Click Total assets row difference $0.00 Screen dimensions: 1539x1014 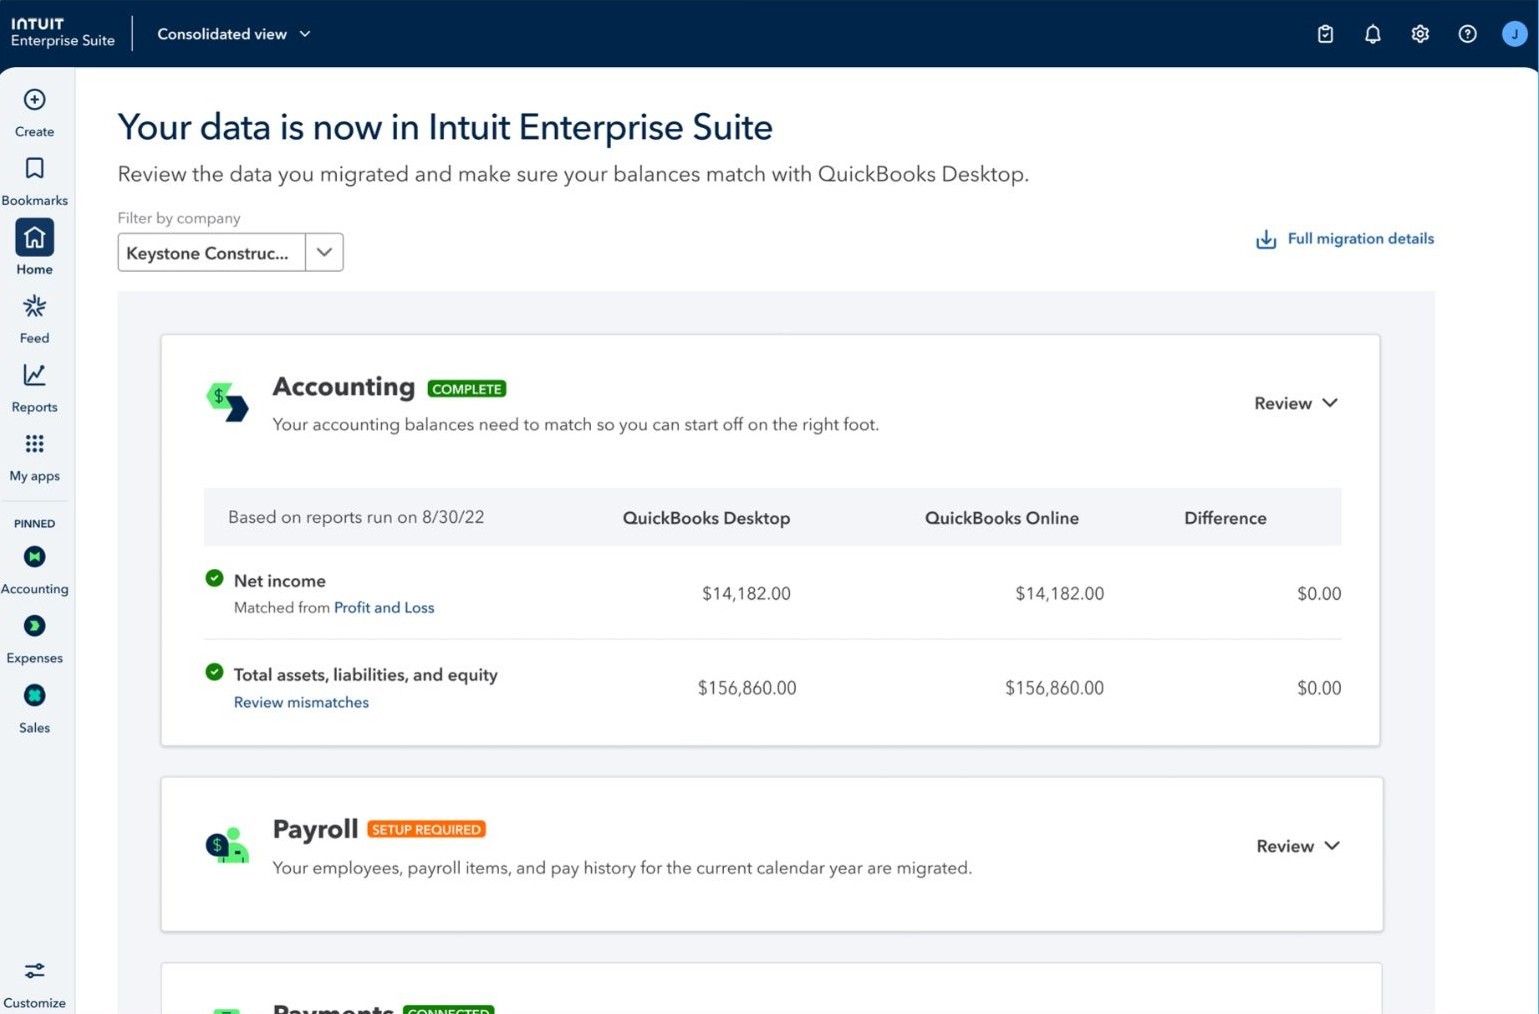(1319, 688)
